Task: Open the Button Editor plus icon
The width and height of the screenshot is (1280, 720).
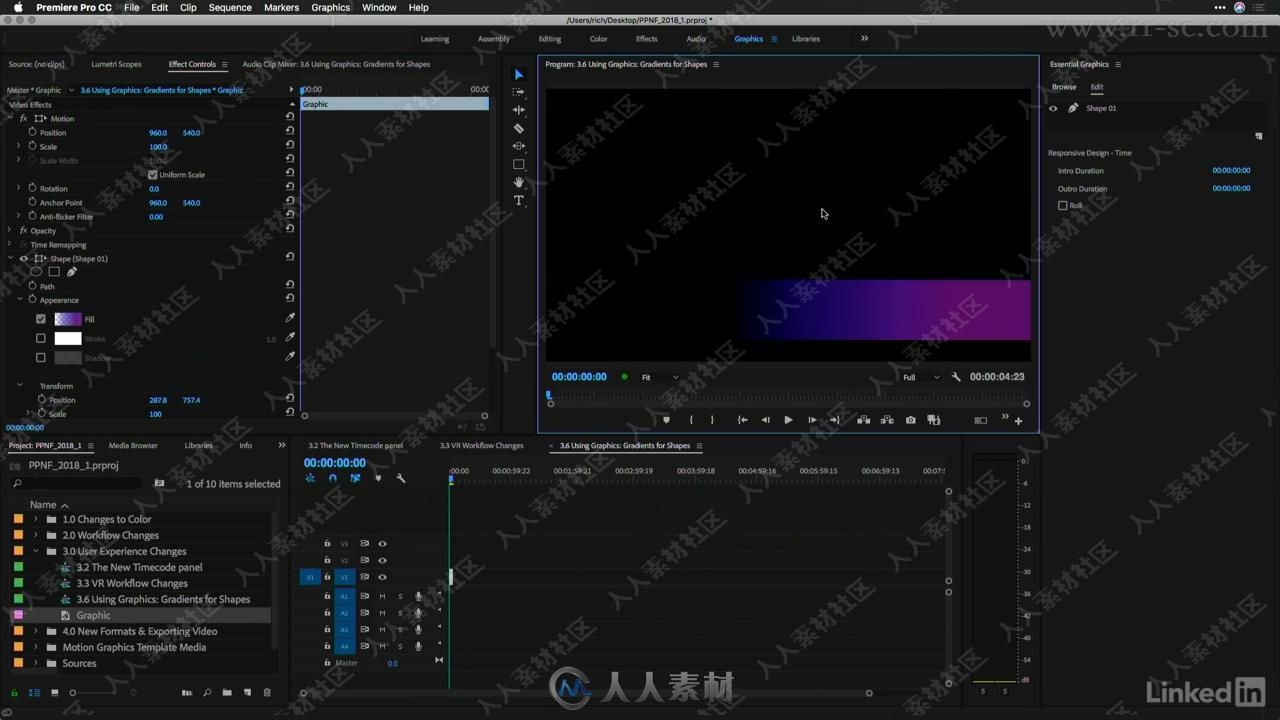Action: tap(1018, 420)
